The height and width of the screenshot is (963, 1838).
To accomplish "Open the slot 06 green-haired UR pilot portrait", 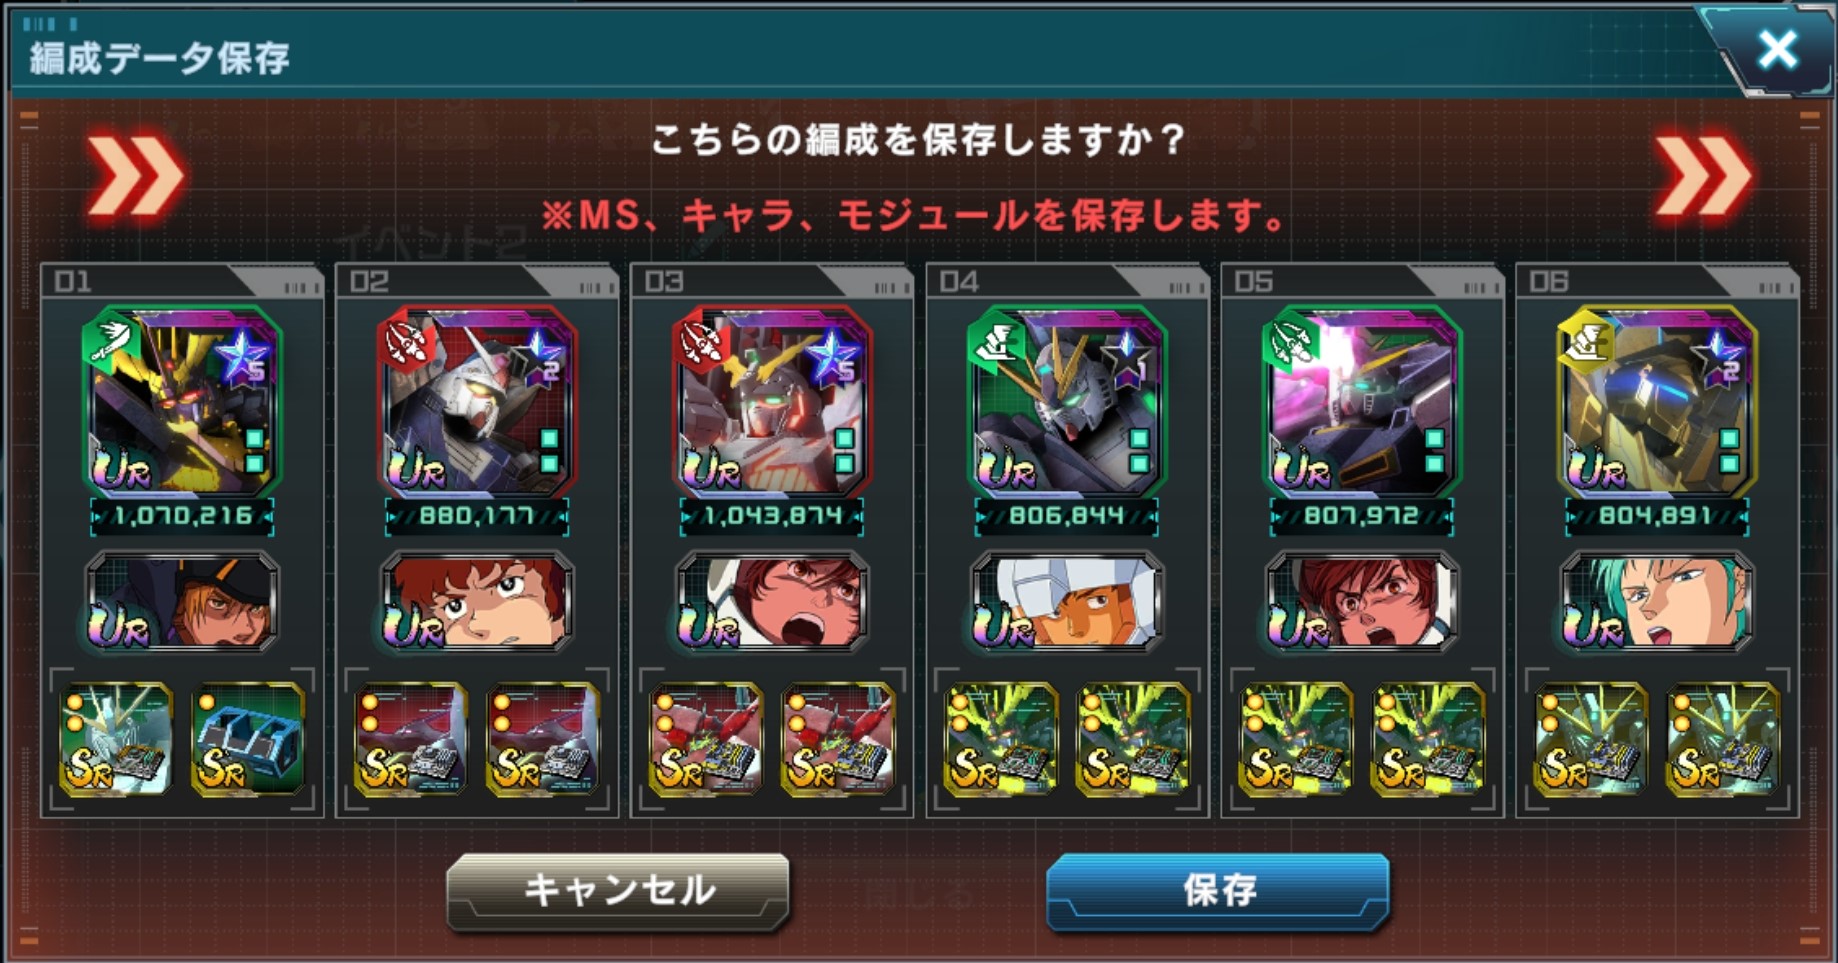I will [1657, 602].
